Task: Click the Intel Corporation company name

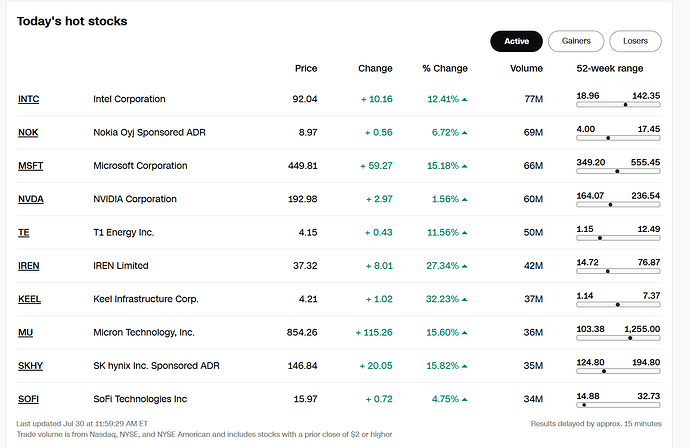Action: tap(129, 99)
